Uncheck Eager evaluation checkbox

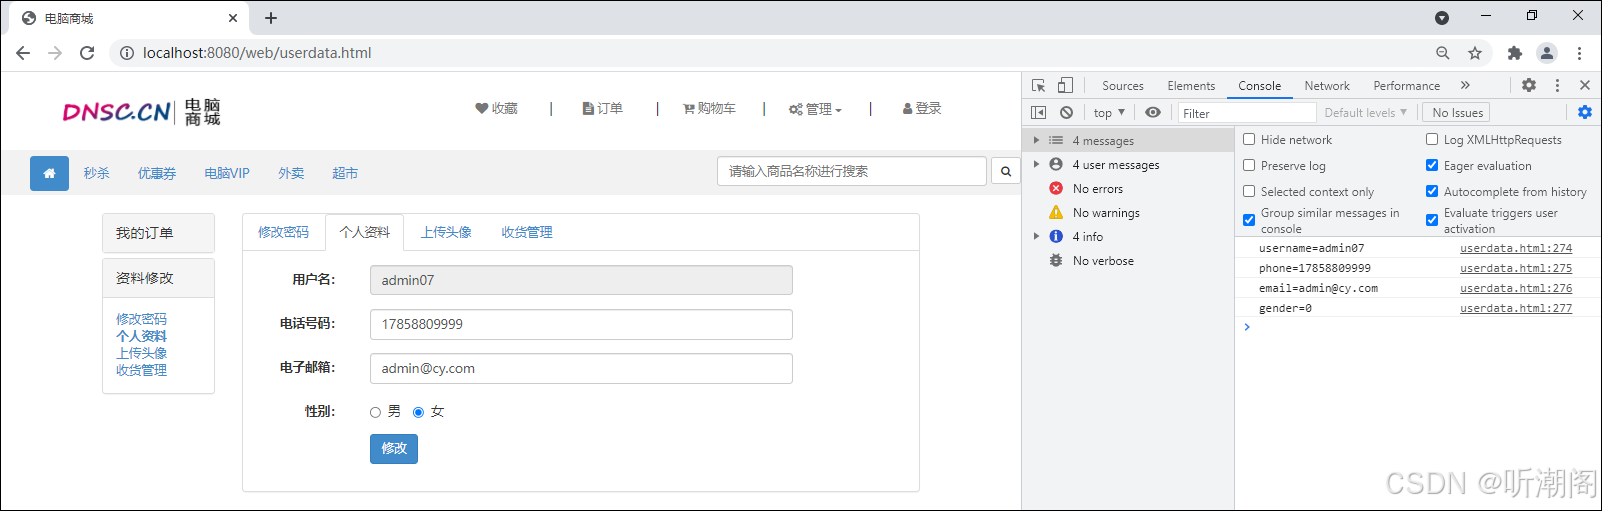pos(1432,165)
